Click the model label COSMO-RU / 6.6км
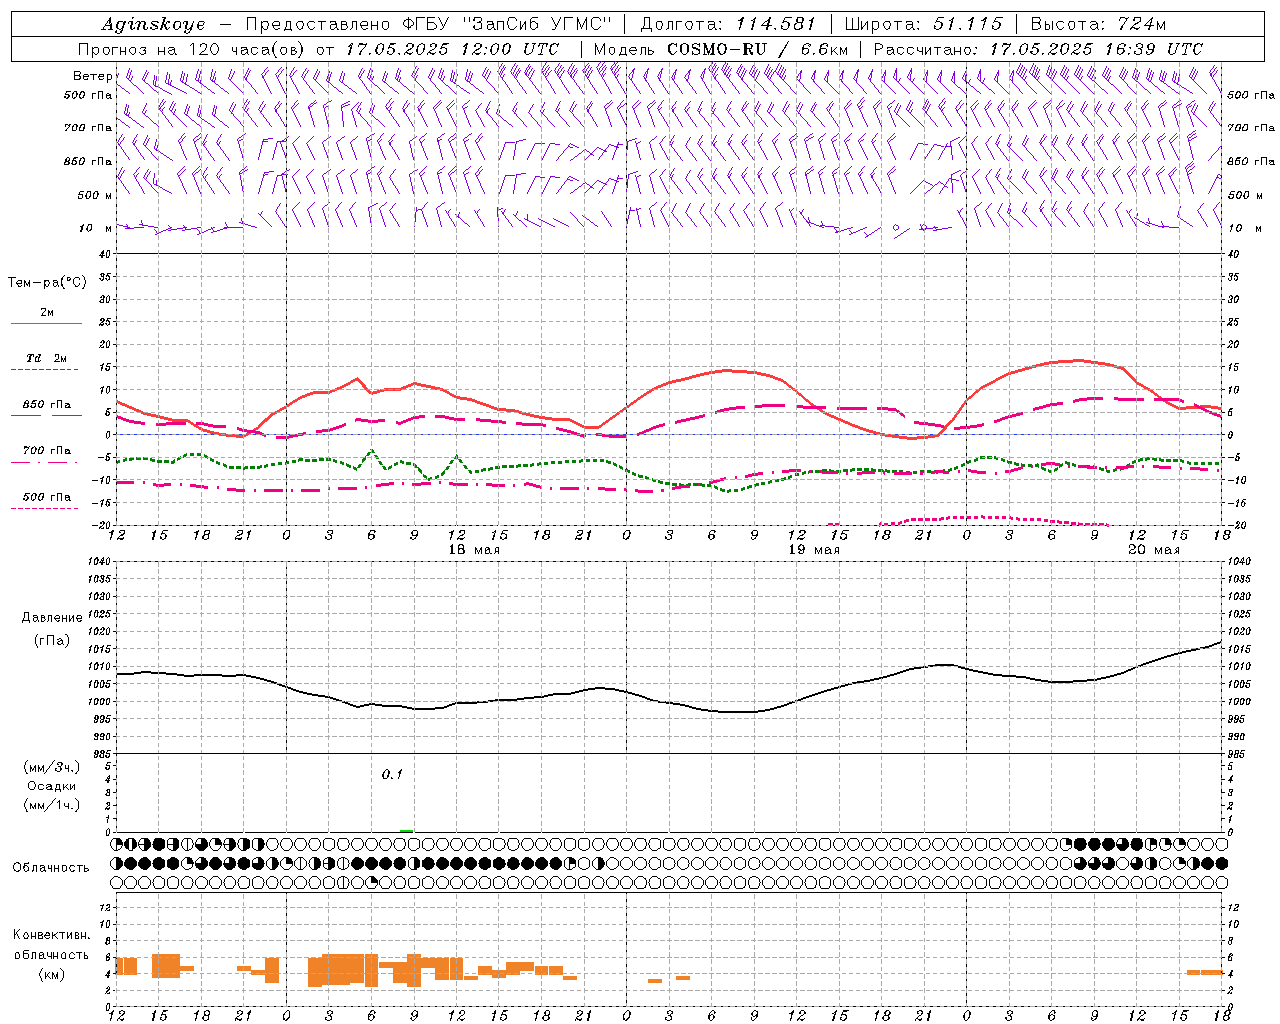This screenshot has height=1024, width=1280. click(757, 48)
